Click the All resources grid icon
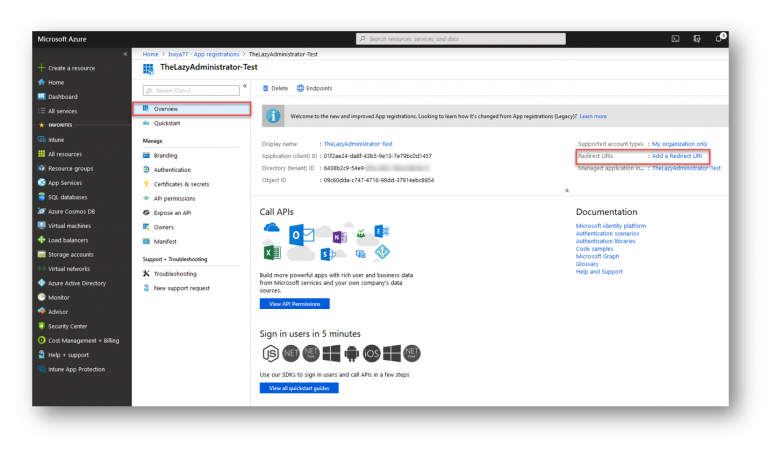768x460 pixels. click(x=42, y=154)
